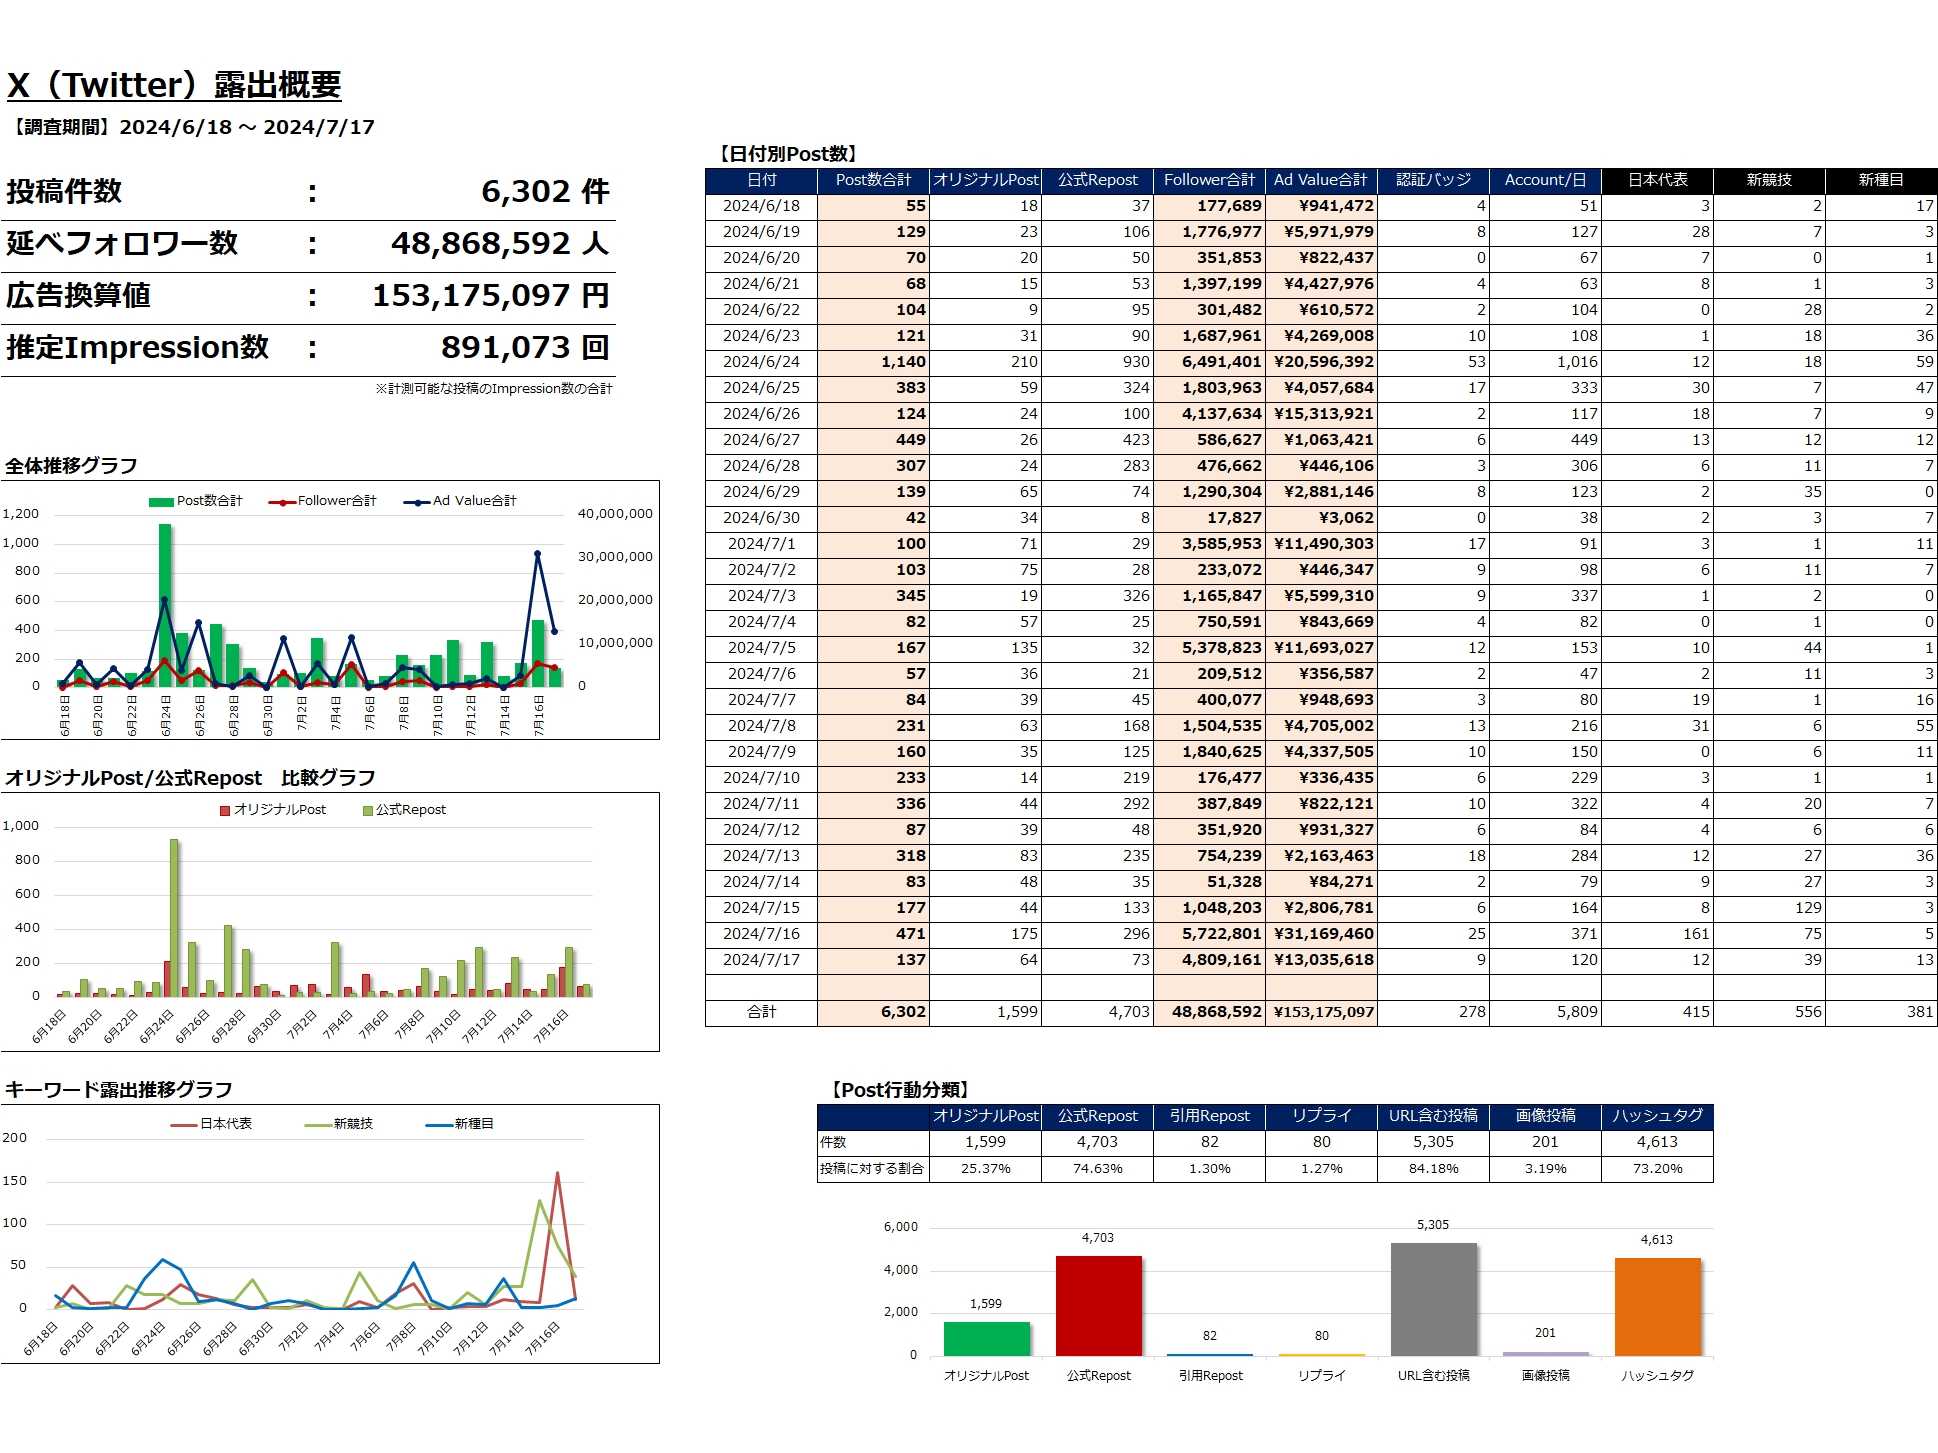Click the red 公式Repost bar in bottom chart
Viewport: 1938px width, 1453px height.
click(x=1098, y=1306)
